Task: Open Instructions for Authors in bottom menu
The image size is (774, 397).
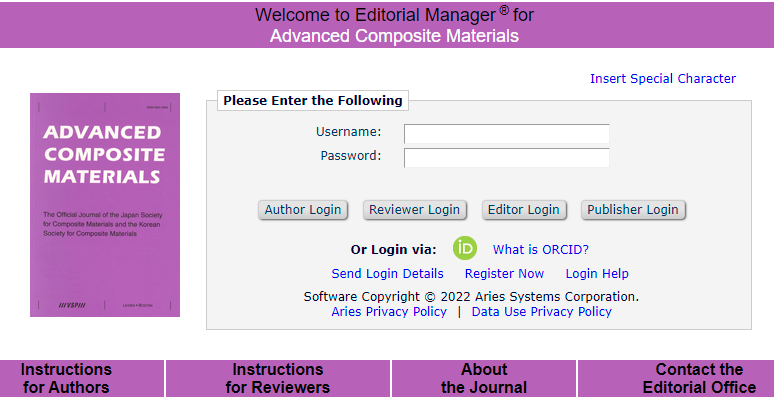Action: (x=66, y=378)
